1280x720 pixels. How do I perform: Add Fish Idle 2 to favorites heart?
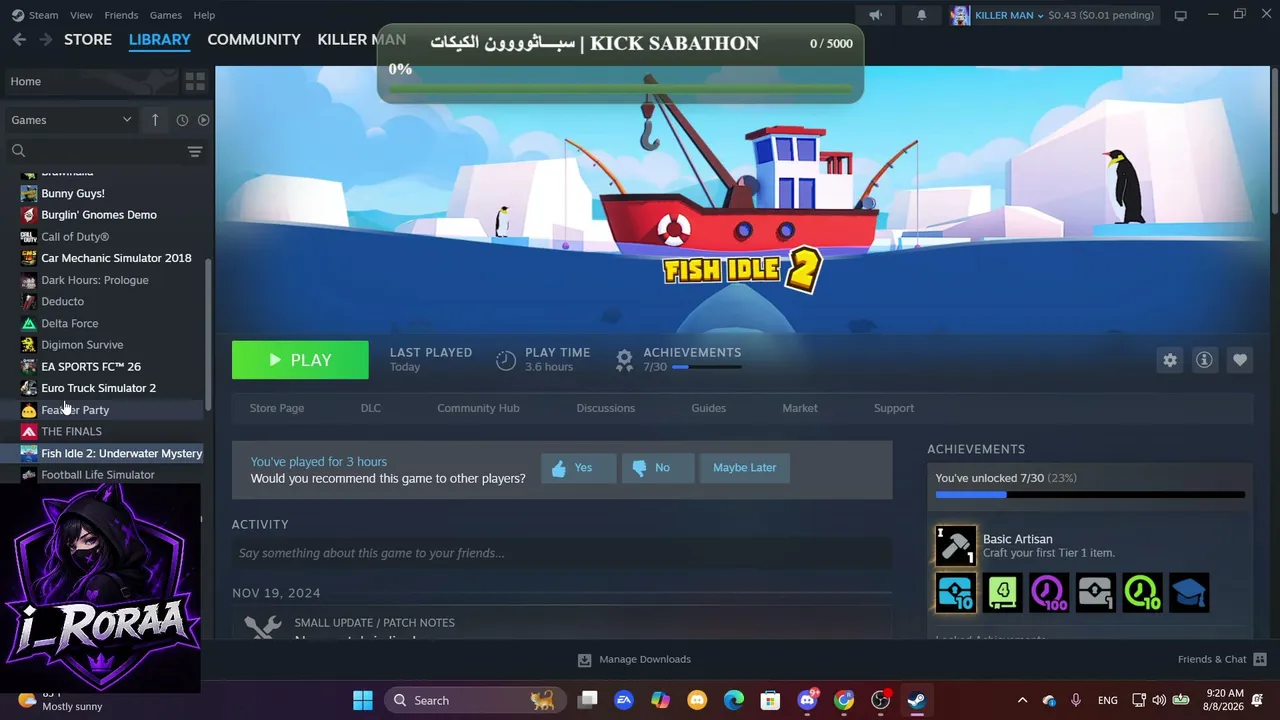(1240, 360)
